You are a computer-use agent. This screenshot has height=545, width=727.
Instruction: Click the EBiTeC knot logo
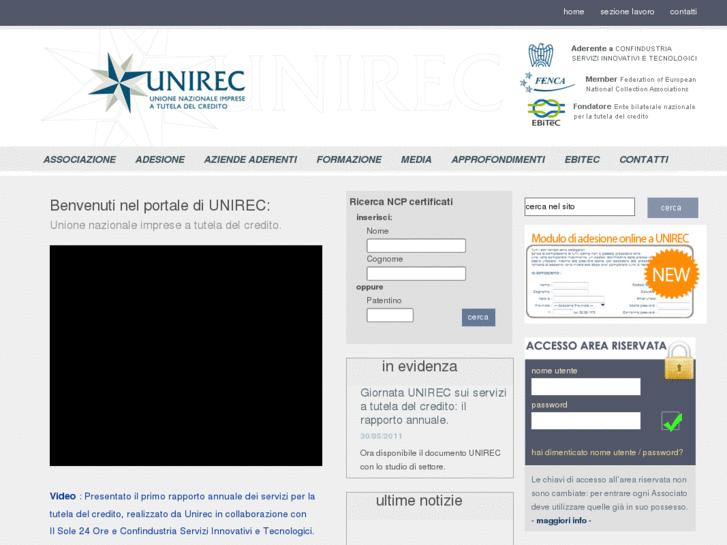(546, 113)
